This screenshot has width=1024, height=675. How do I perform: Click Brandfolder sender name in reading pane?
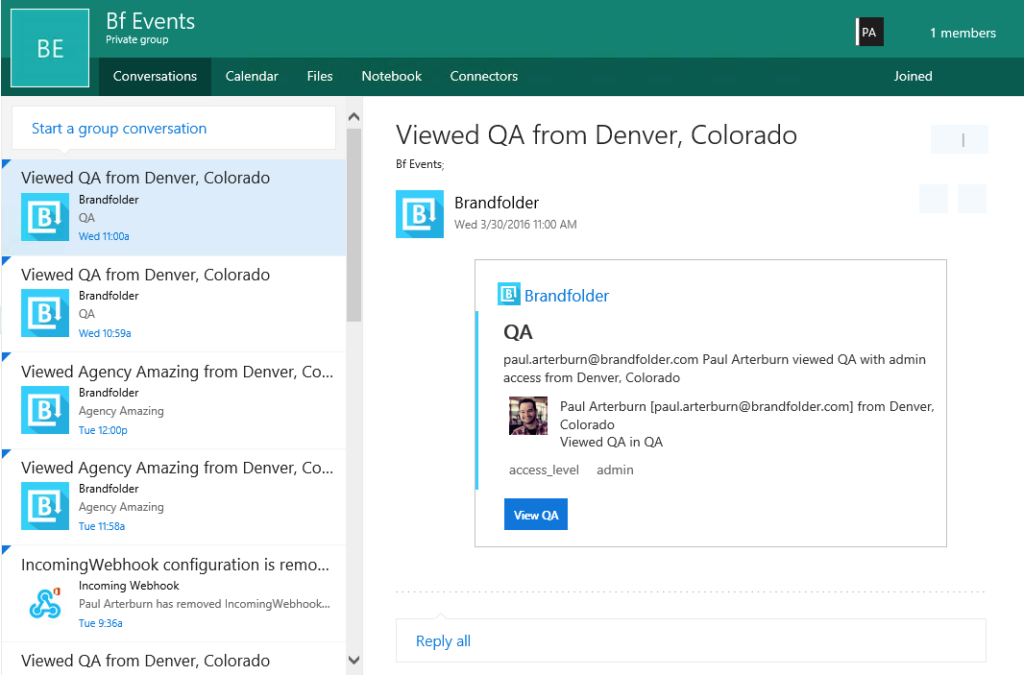[496, 202]
